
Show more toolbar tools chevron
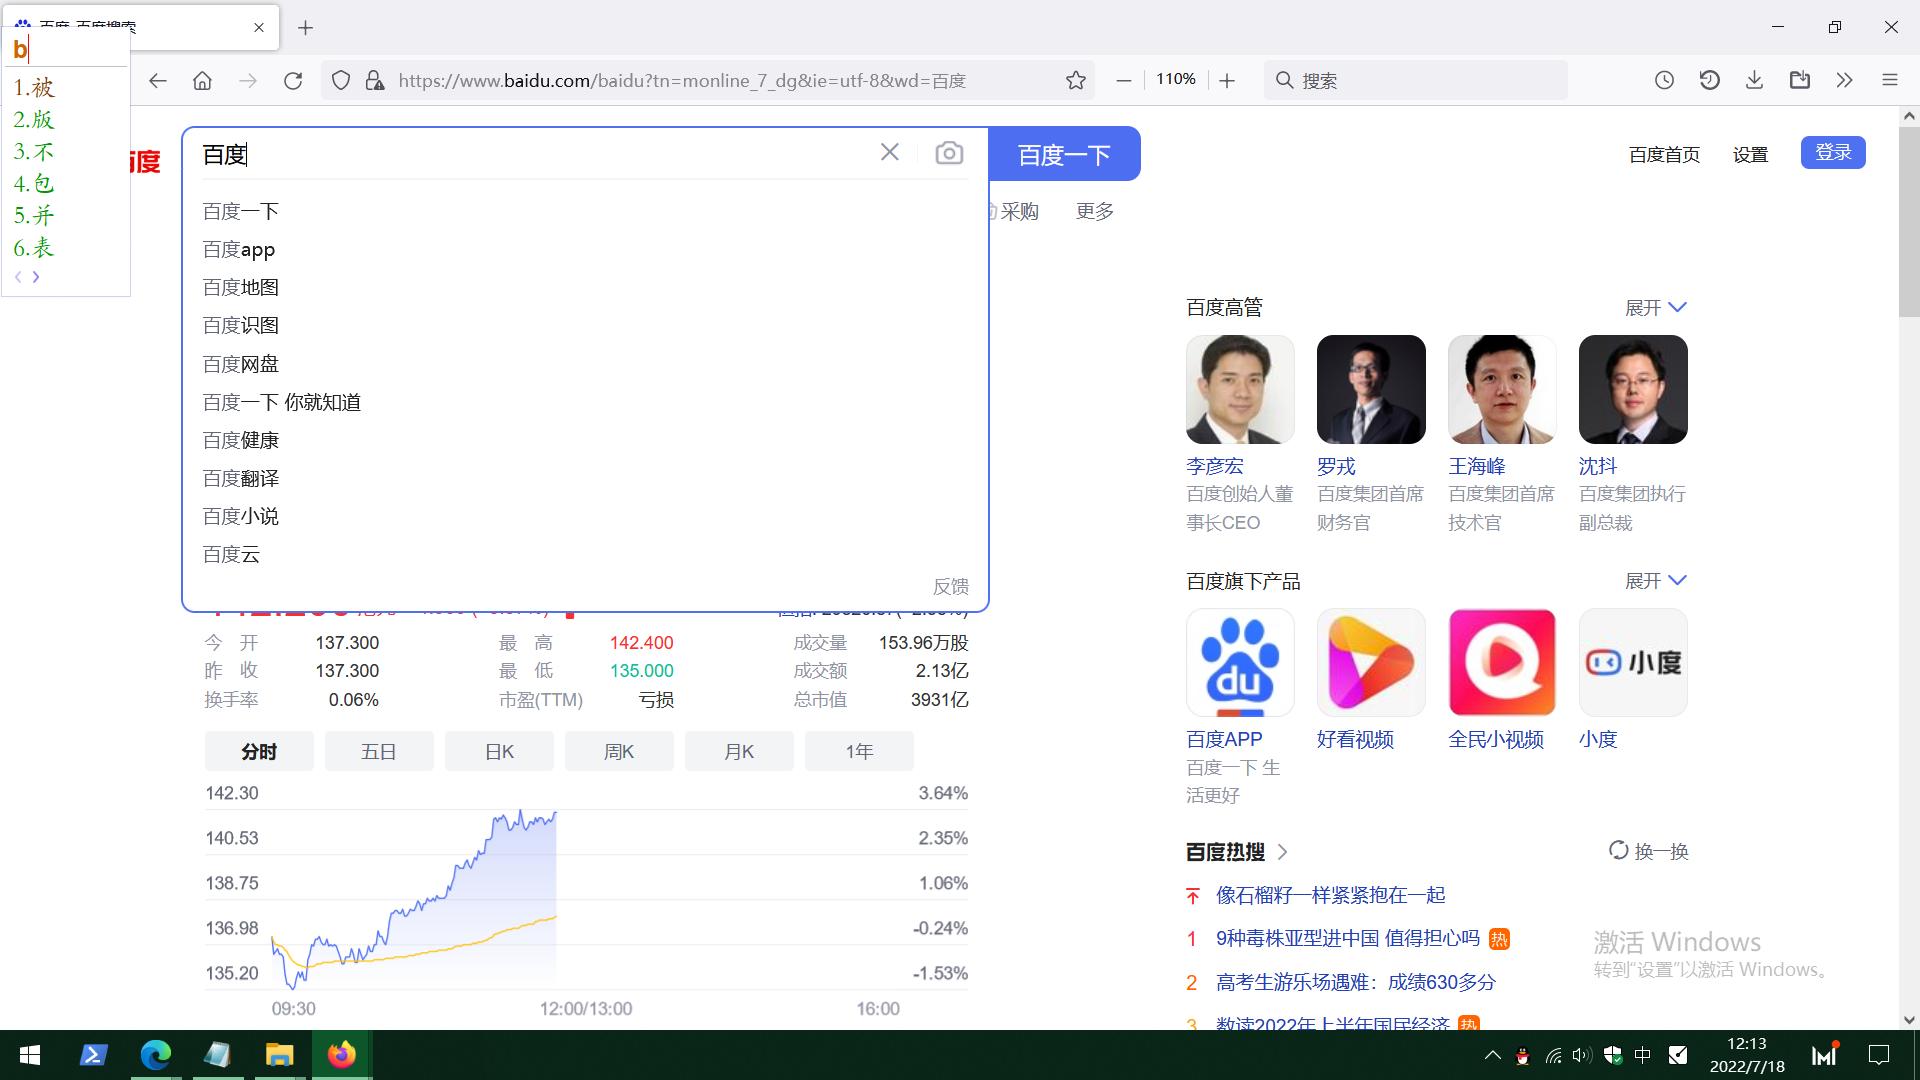[x=1845, y=81]
